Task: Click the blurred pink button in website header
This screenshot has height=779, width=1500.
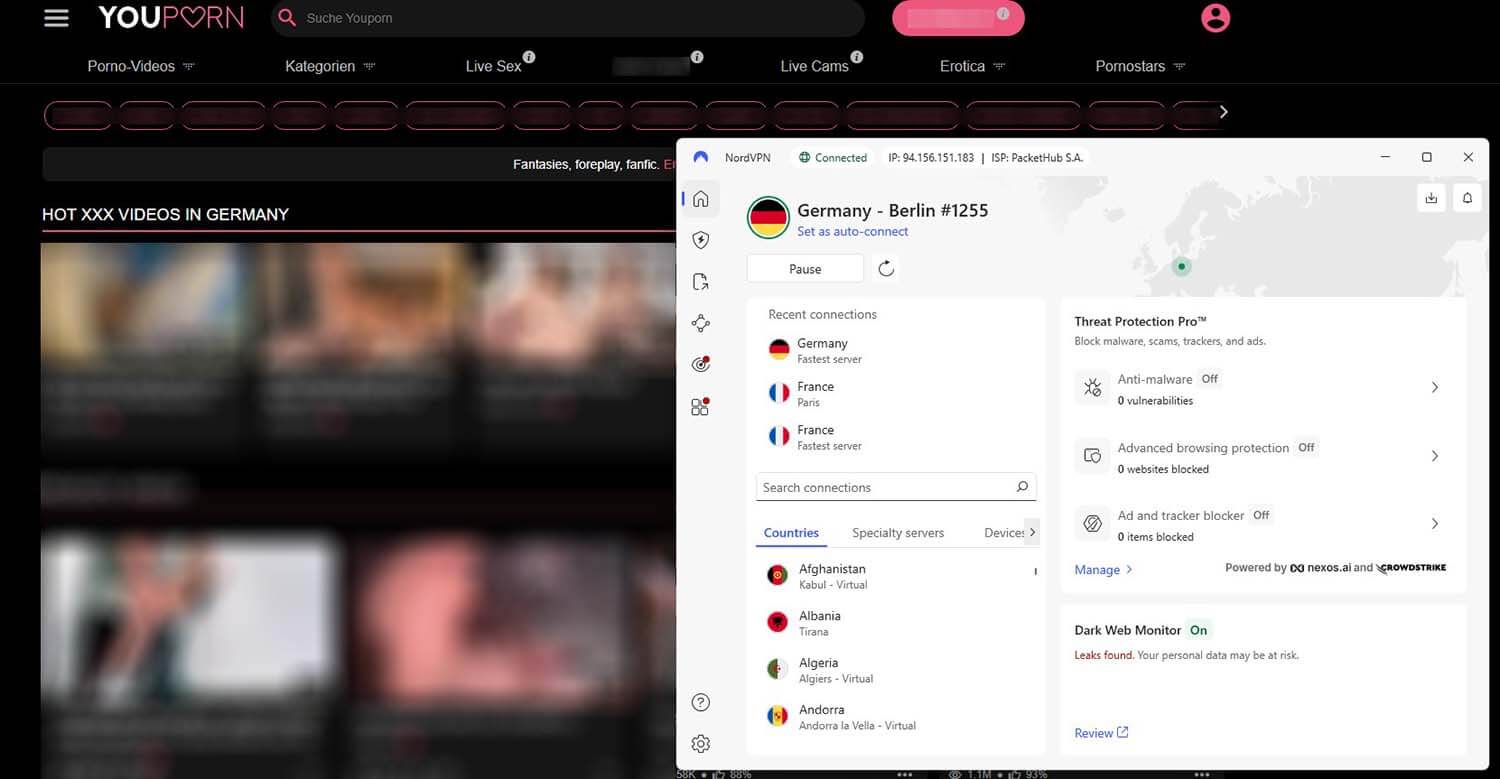Action: pyautogui.click(x=958, y=18)
